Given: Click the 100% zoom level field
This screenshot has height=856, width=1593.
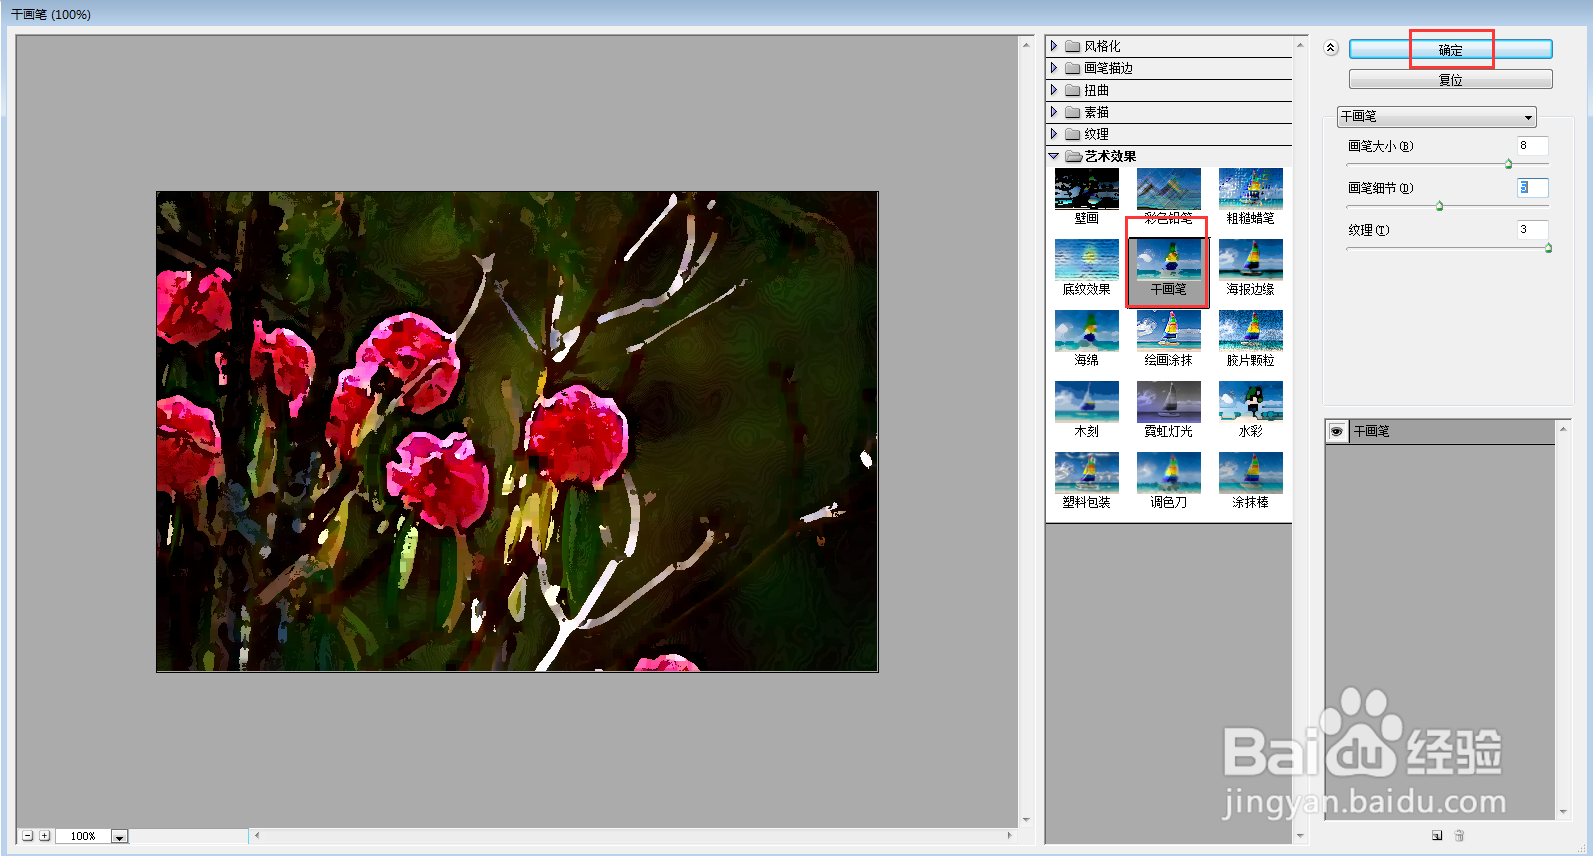Looking at the screenshot, I should coord(83,836).
